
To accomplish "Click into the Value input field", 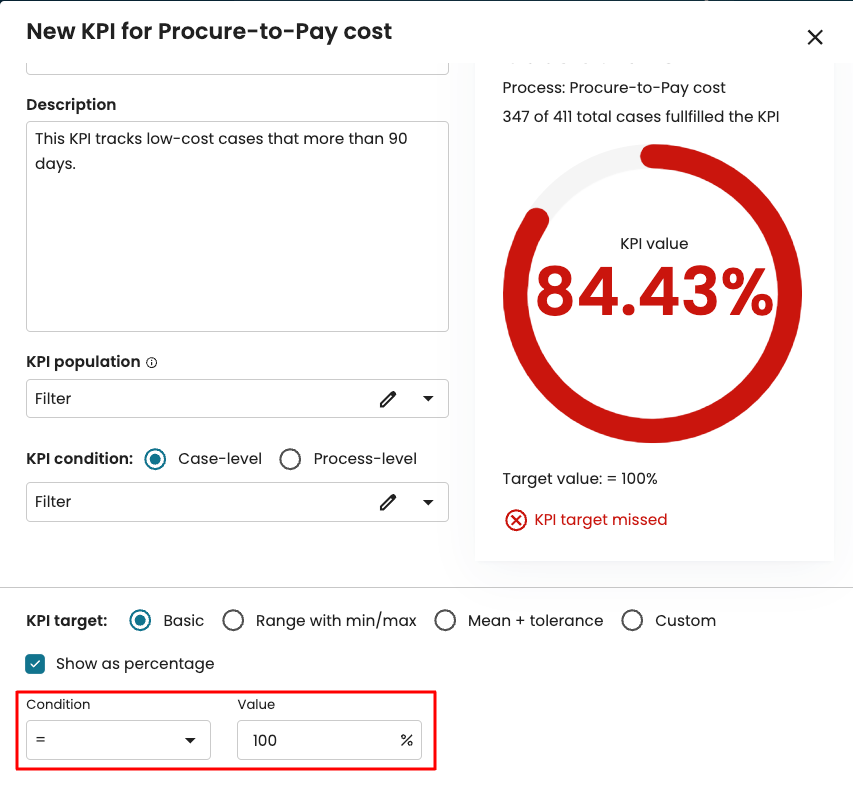I will (315, 741).
